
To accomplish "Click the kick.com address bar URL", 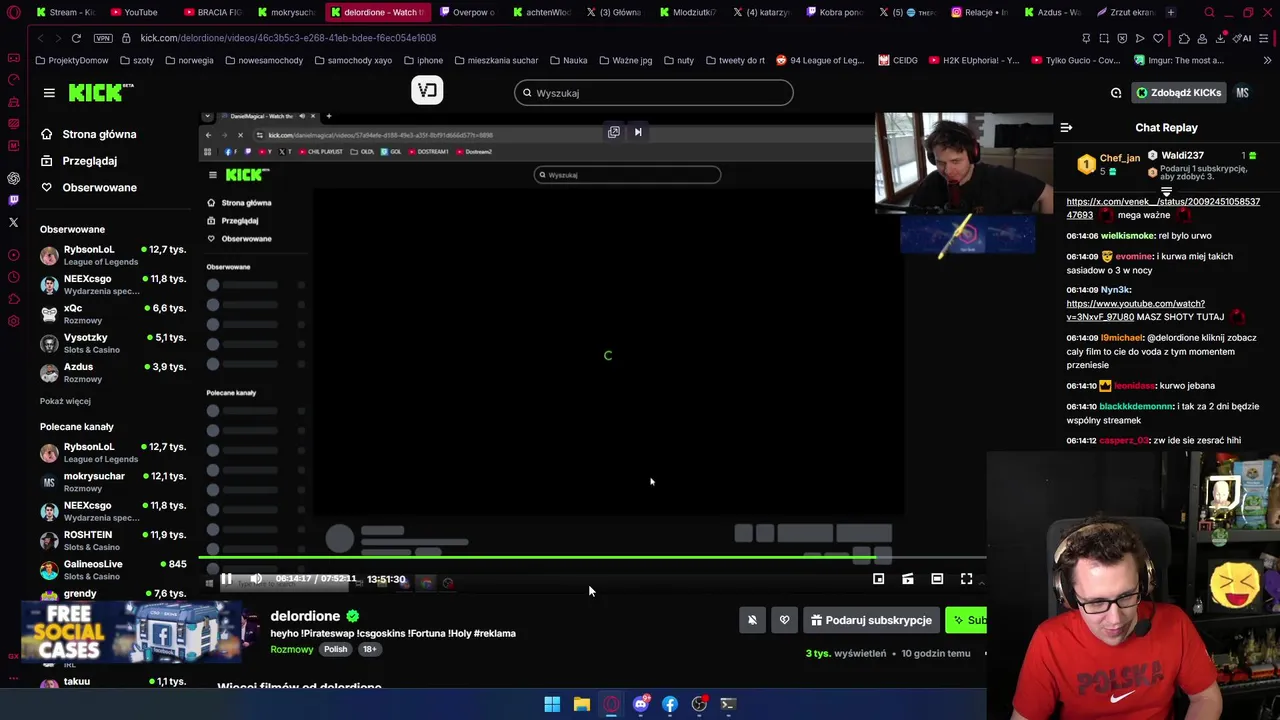I will point(288,38).
